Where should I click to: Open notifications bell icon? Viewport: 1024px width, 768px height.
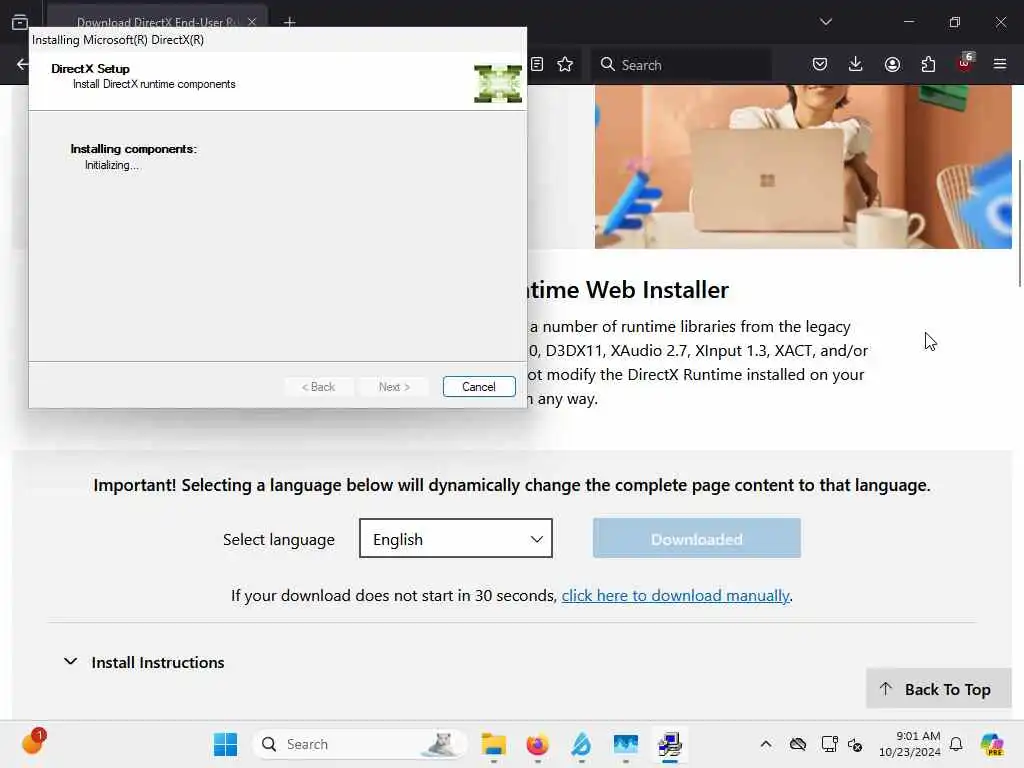tap(956, 744)
